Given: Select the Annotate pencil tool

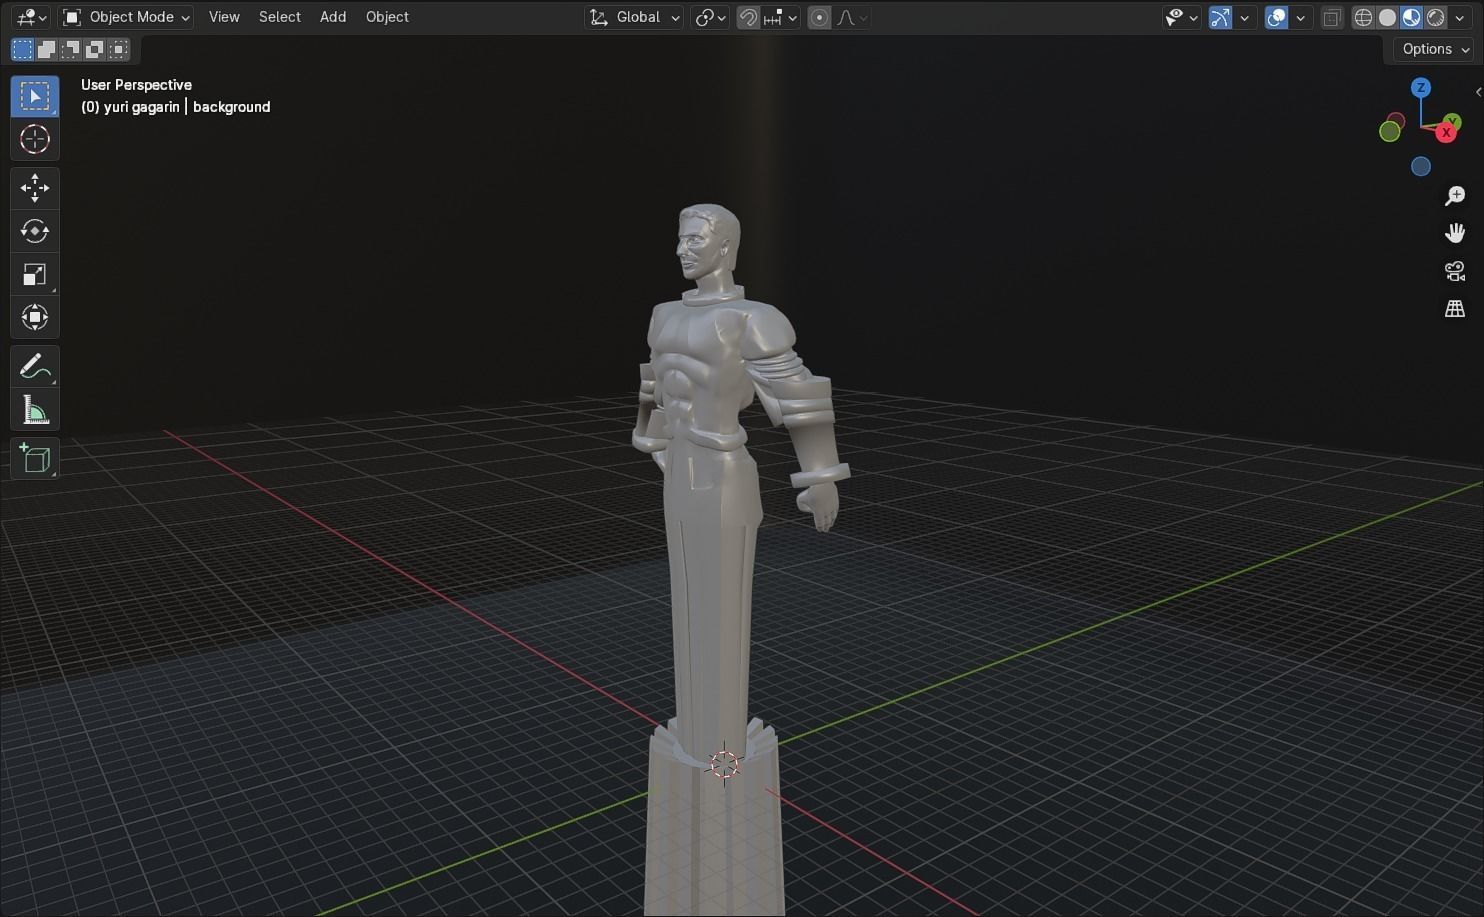Looking at the screenshot, I should tap(35, 367).
